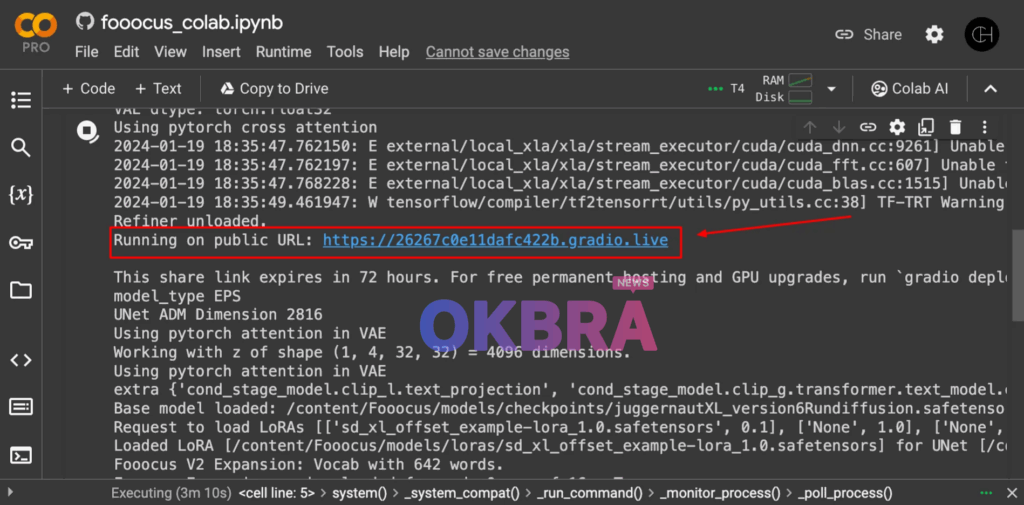Click Copy to Drive button
Screen dimensions: 1024x505
point(274,89)
